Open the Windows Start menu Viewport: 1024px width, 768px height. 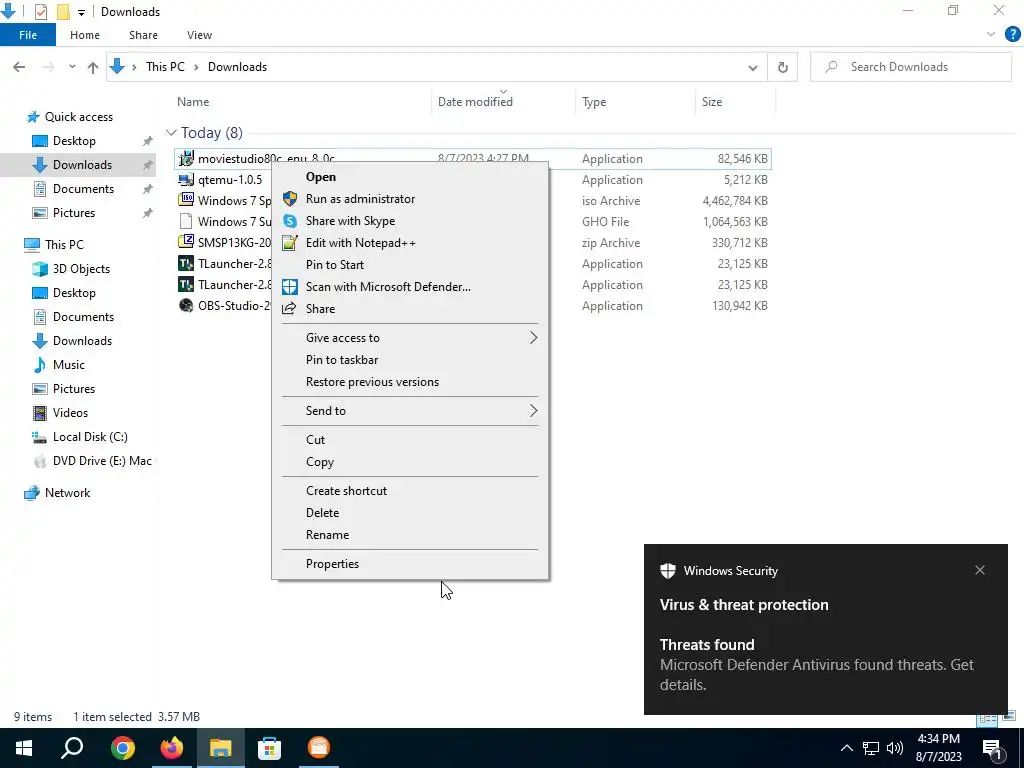click(24, 748)
